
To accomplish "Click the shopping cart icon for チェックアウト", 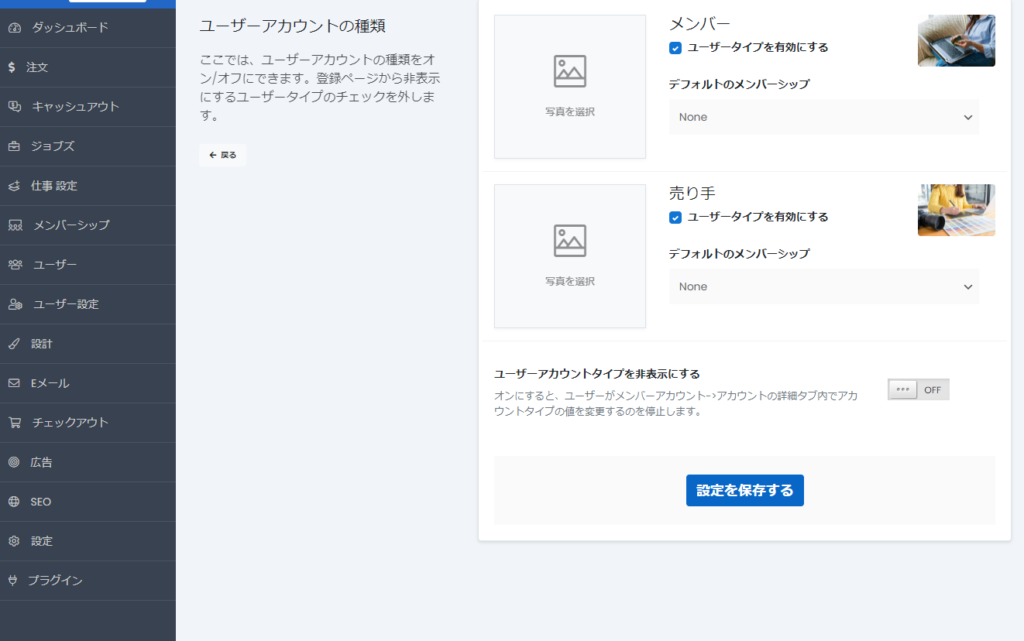I will coord(14,423).
